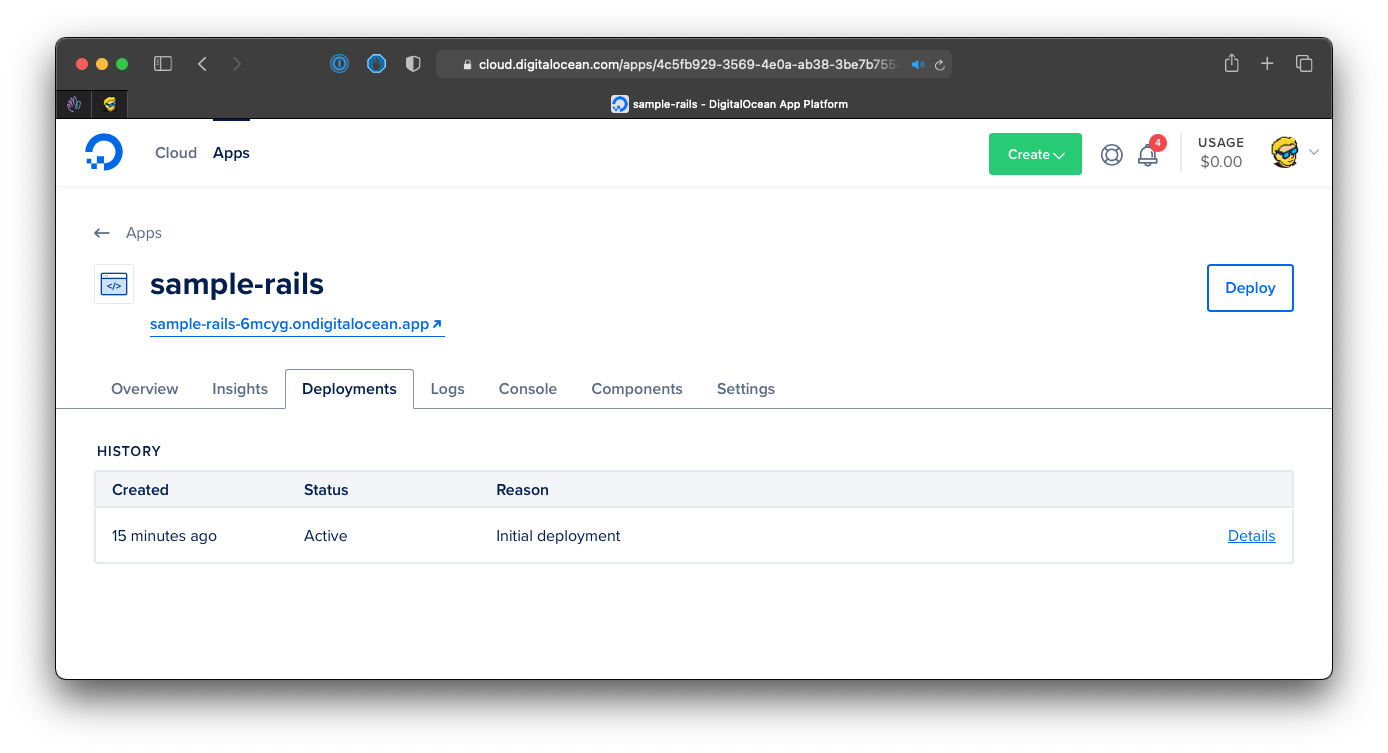Open the Settings tab
1388x753 pixels.
click(745, 389)
